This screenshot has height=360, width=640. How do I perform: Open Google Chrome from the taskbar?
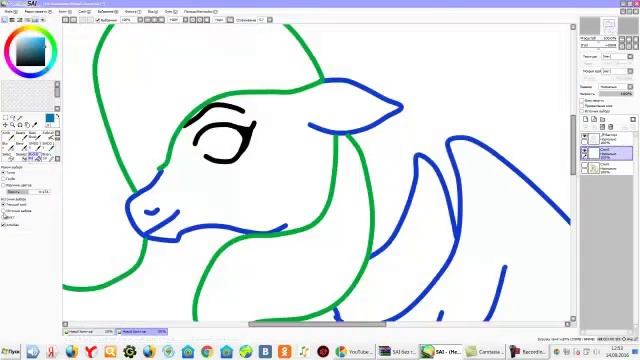[207, 351]
